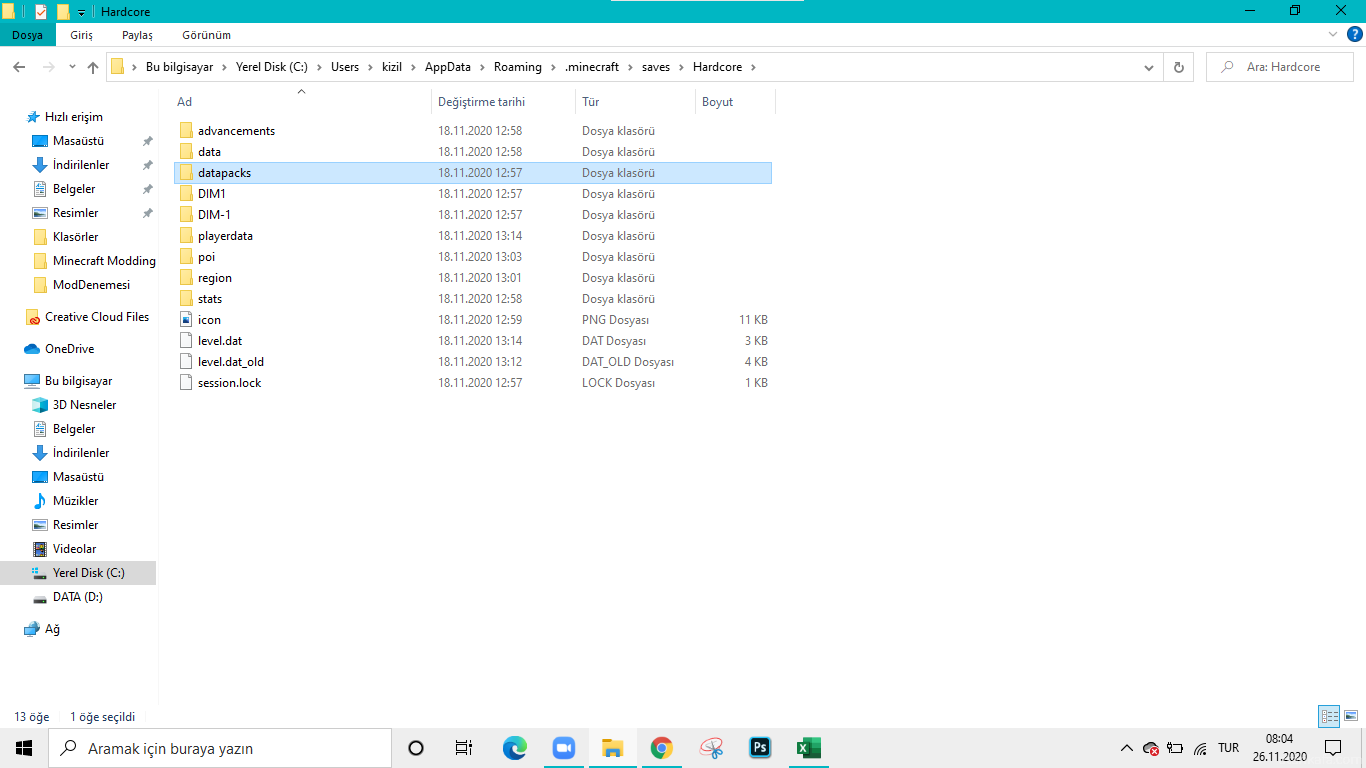Open the recent locations dropdown arrow
The image size is (1366, 768).
72,67
